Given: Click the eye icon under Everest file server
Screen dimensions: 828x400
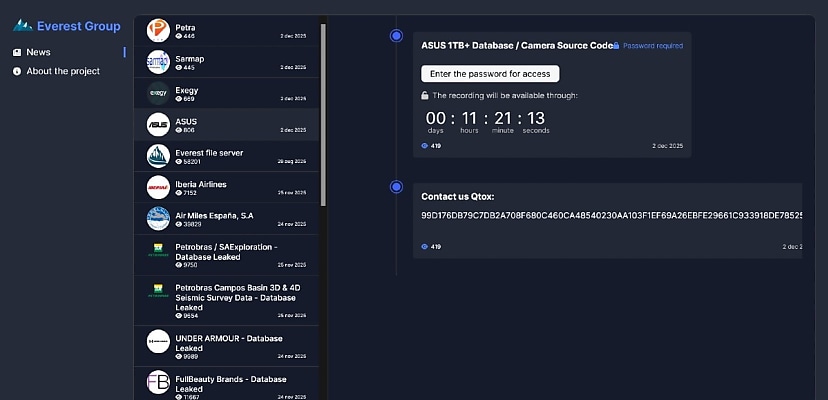Looking at the screenshot, I should pos(178,162).
